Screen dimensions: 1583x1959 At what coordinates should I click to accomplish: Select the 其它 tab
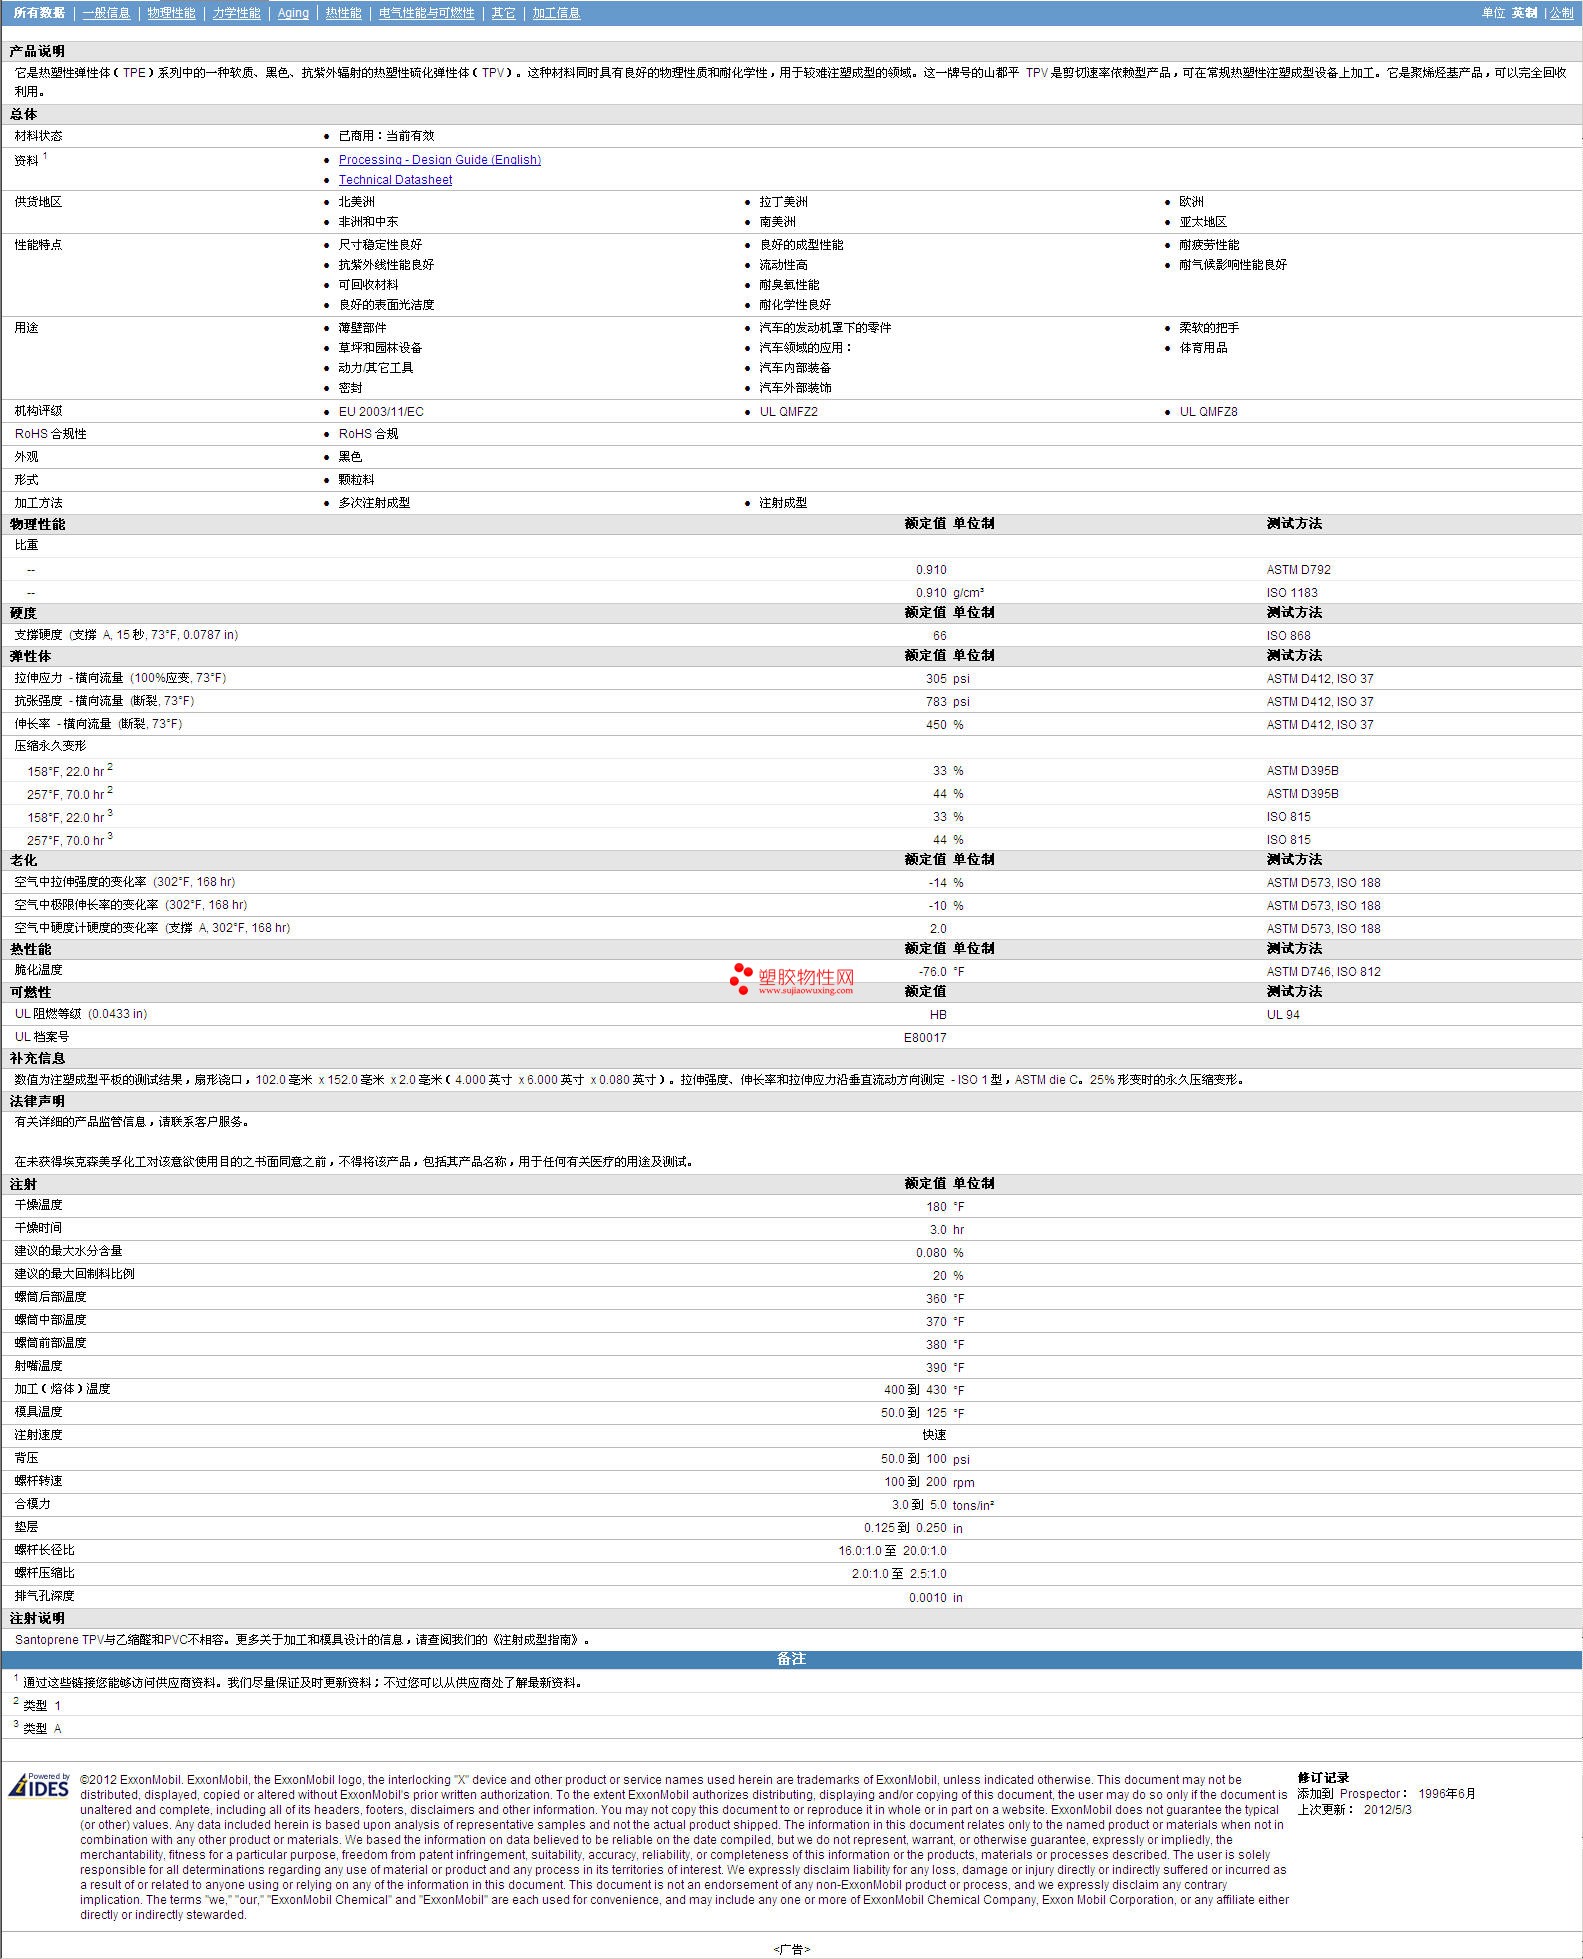click(x=503, y=13)
